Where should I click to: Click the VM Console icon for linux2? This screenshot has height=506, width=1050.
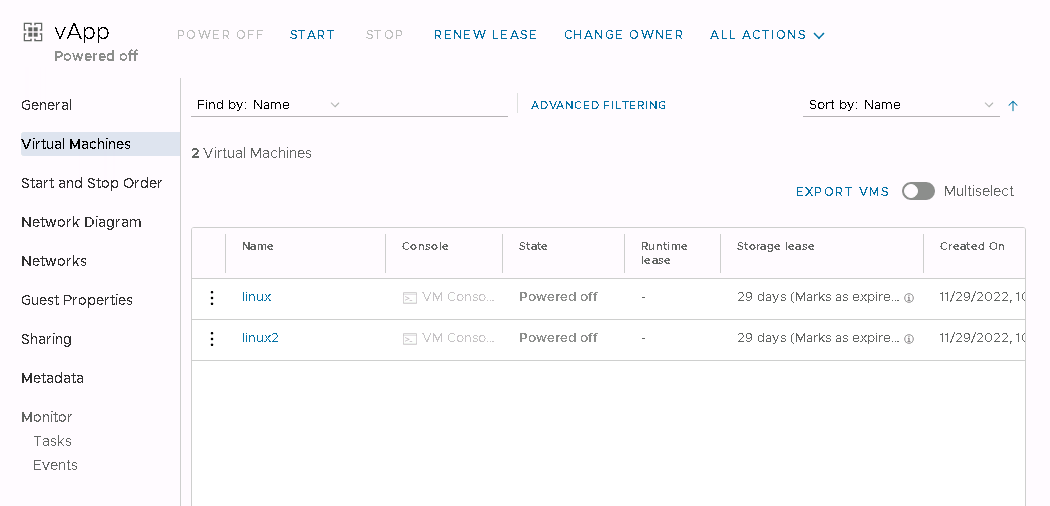tap(409, 339)
